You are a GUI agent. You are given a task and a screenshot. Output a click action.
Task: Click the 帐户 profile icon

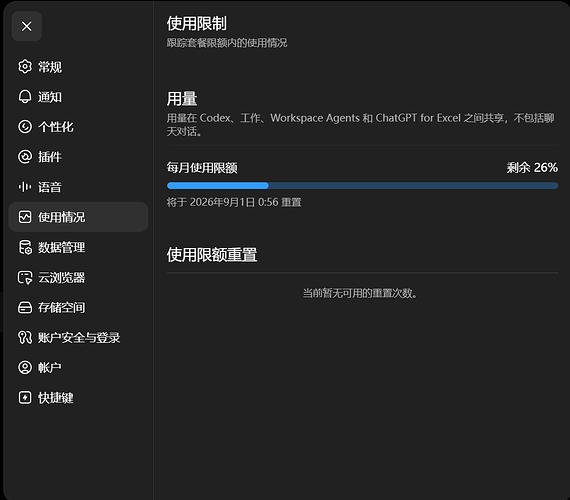tap(25, 367)
